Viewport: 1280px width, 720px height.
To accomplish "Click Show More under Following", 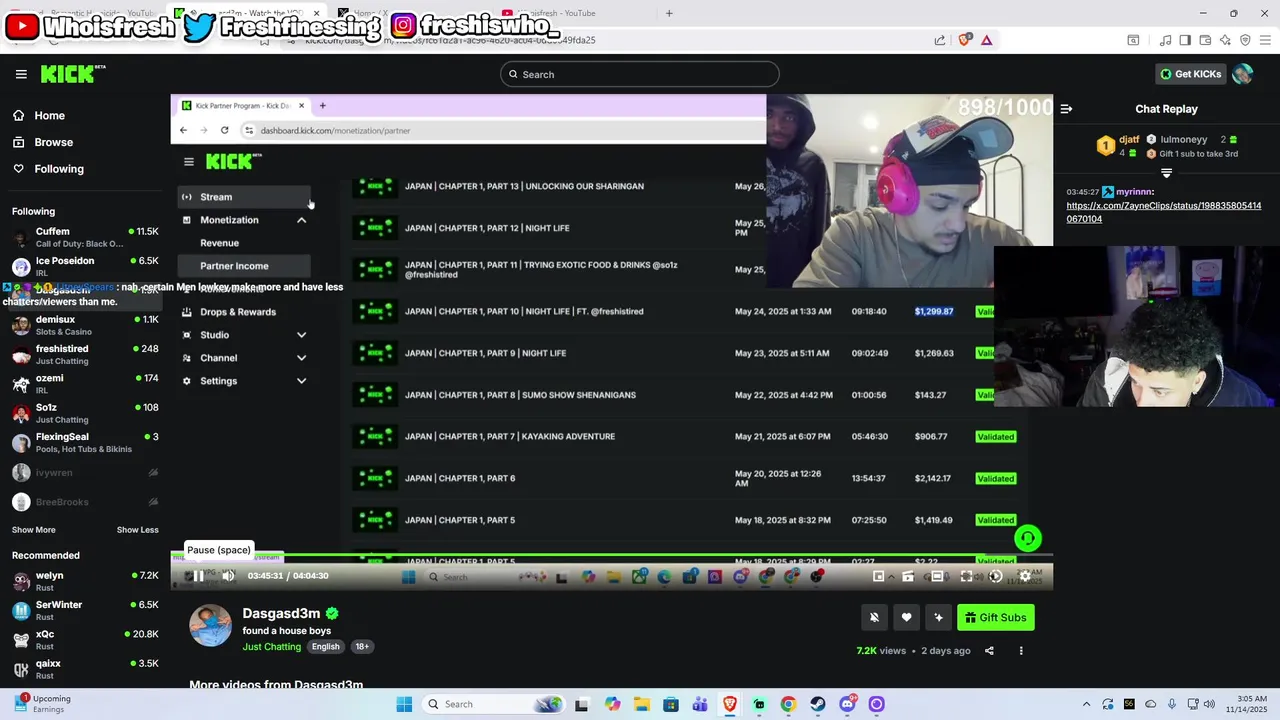I will point(34,530).
